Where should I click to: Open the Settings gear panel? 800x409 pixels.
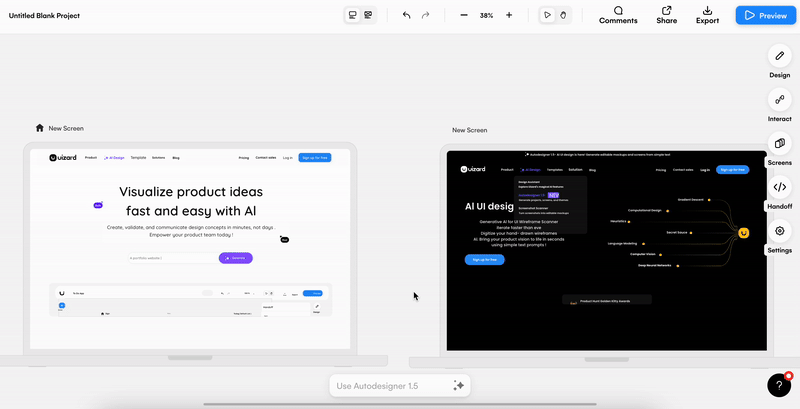tap(780, 237)
